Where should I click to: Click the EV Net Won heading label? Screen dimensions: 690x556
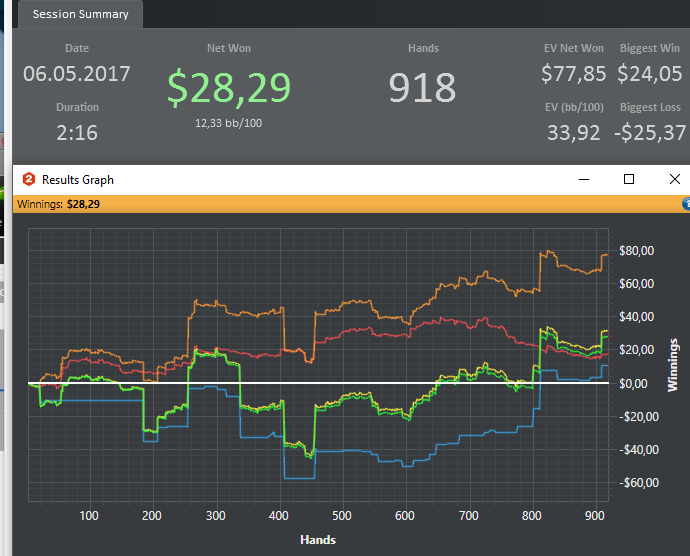[x=574, y=48]
